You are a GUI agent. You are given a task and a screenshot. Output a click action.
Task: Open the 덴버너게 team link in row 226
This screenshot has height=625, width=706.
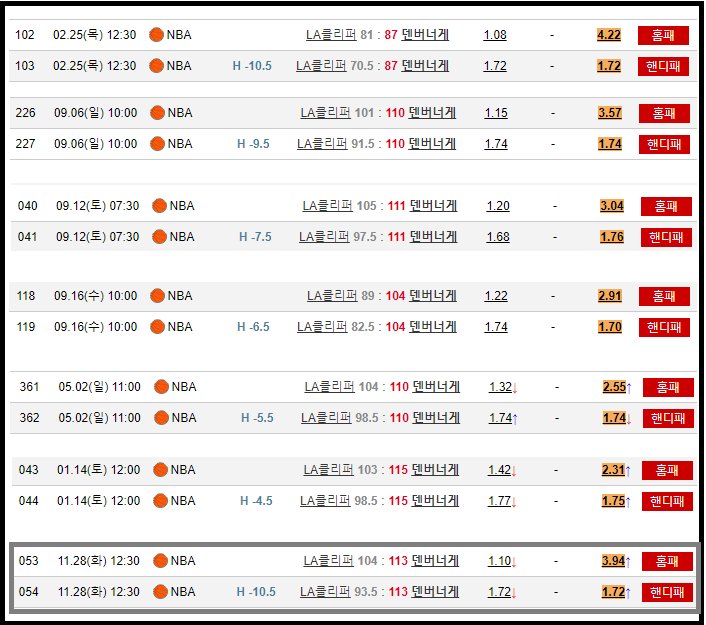(x=432, y=113)
